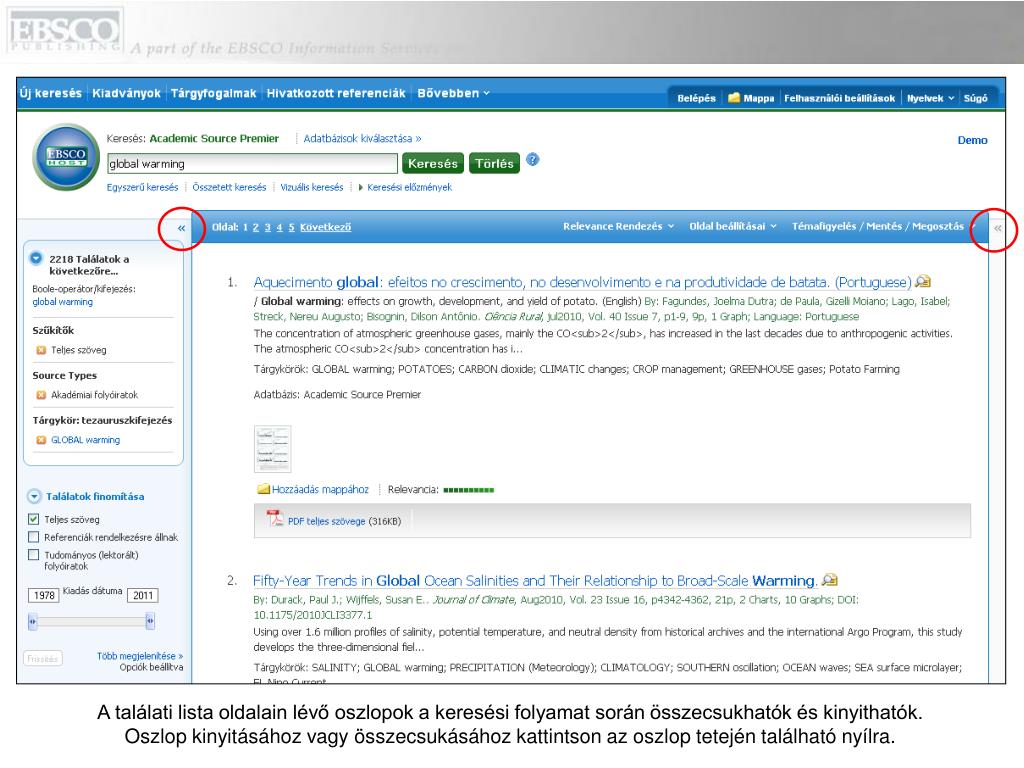
Task: Click the article page thumbnail image
Action: click(272, 449)
